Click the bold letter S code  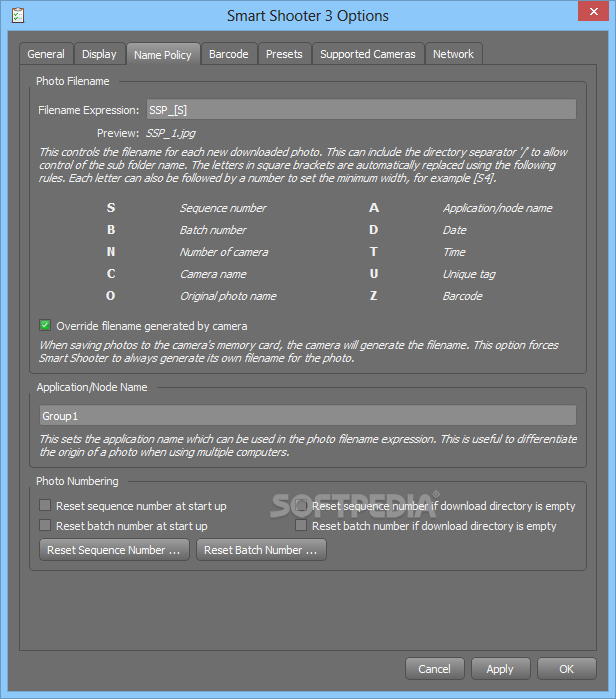[x=111, y=208]
